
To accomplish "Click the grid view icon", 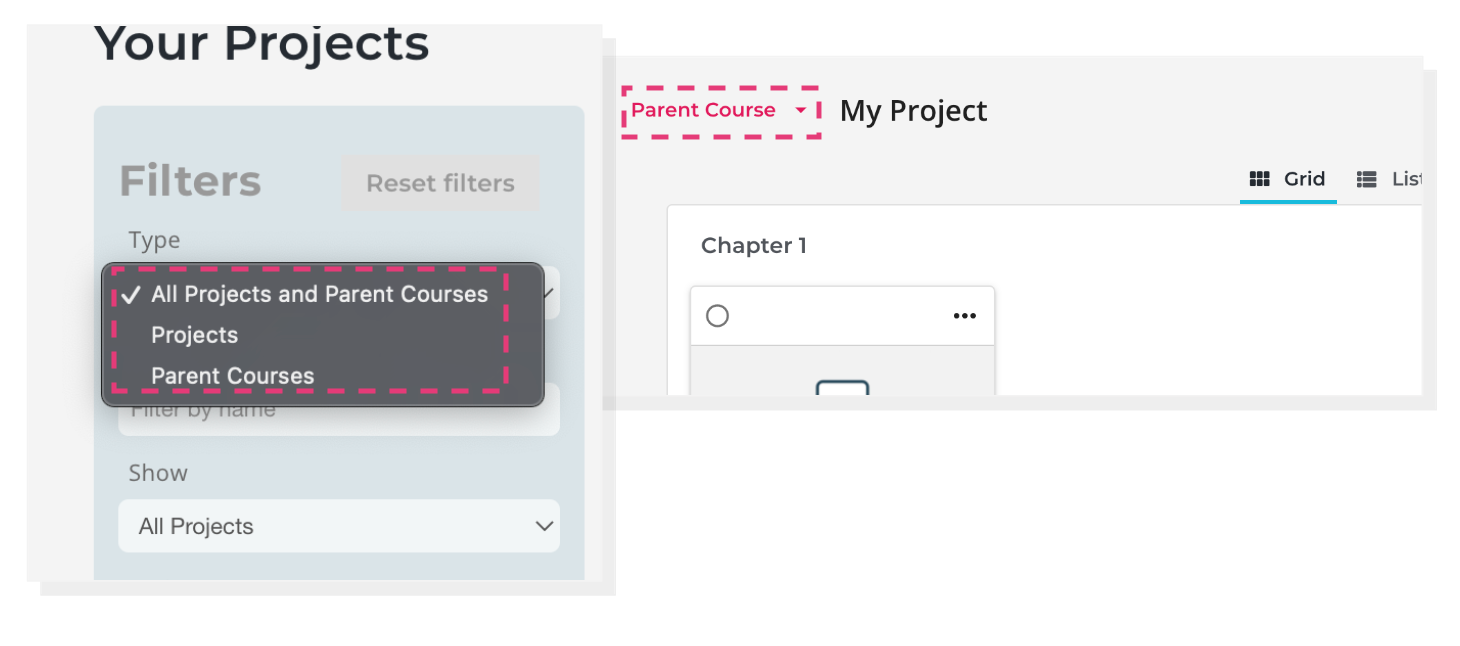I will (1260, 179).
